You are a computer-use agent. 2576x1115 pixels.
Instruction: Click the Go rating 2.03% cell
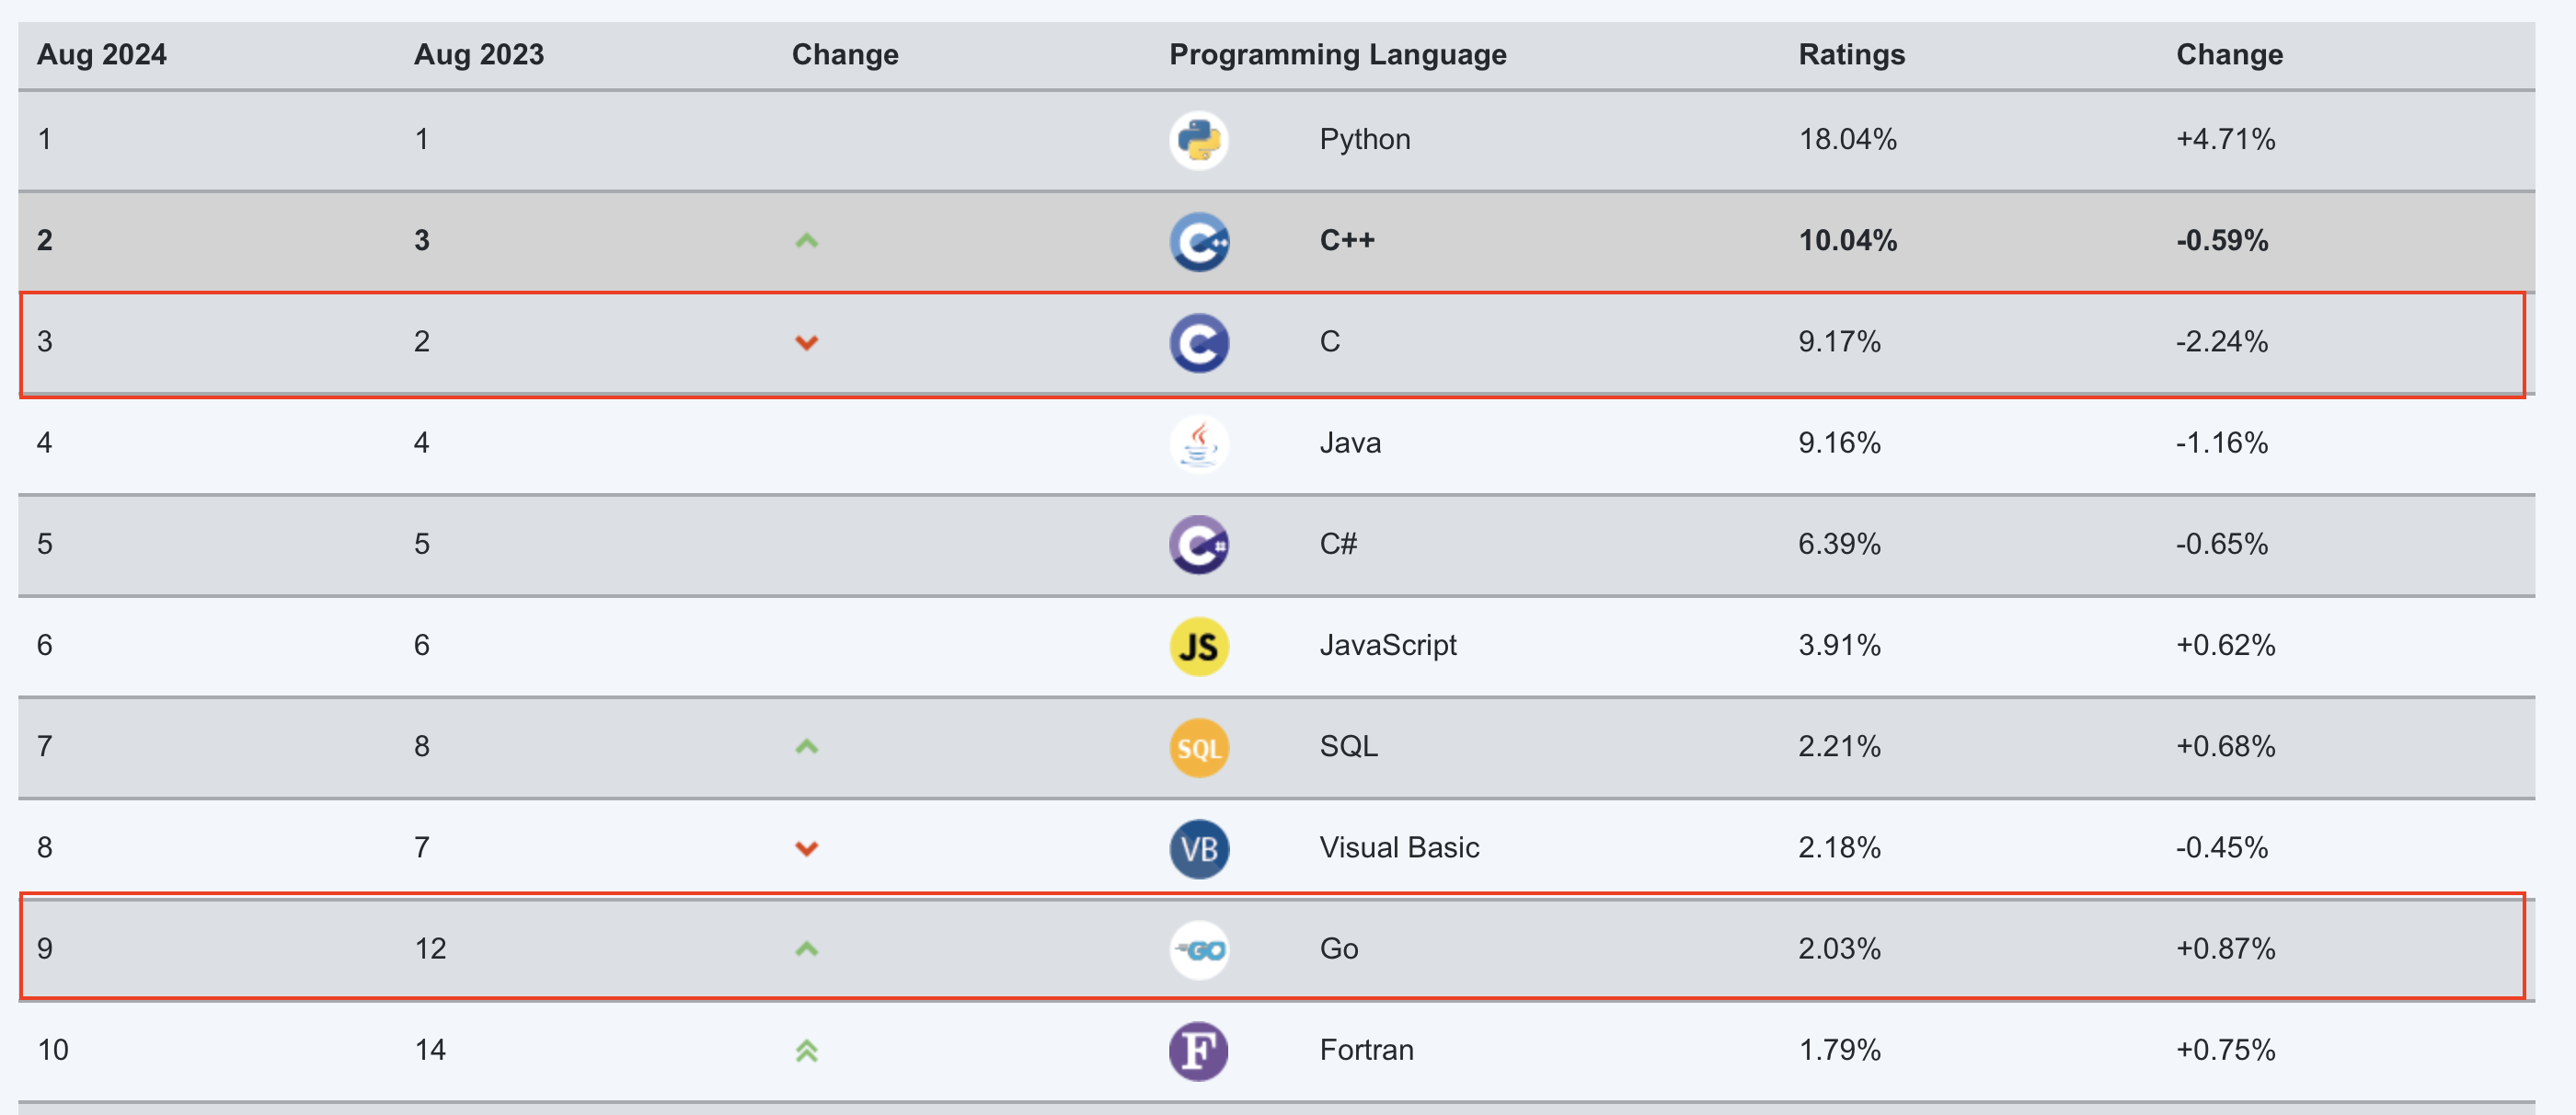click(1839, 949)
